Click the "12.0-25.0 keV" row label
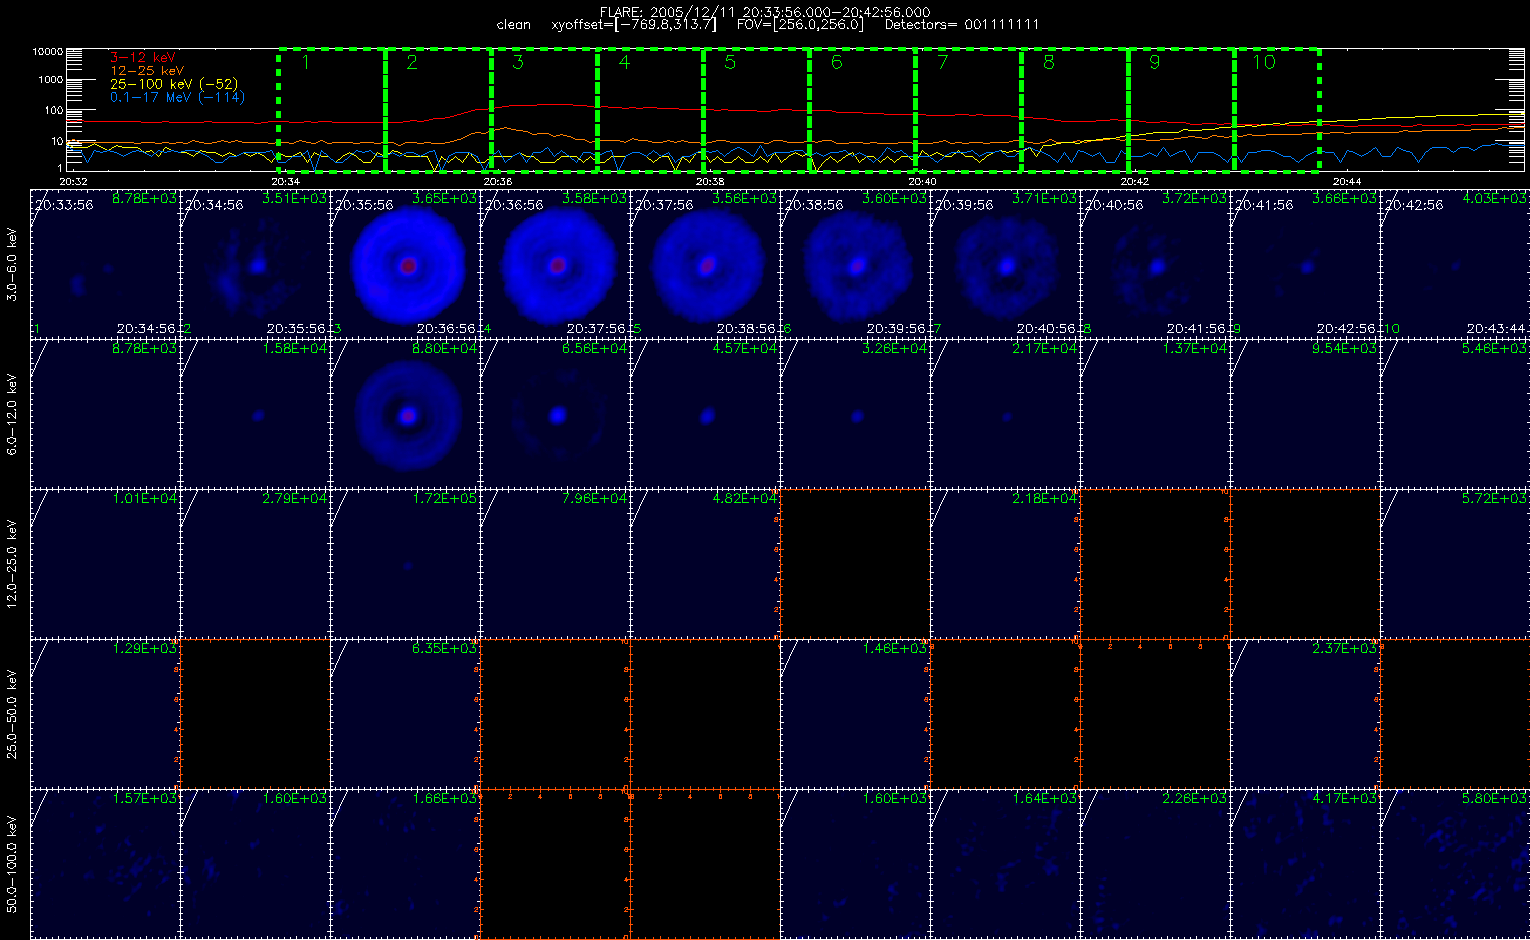 (13, 564)
